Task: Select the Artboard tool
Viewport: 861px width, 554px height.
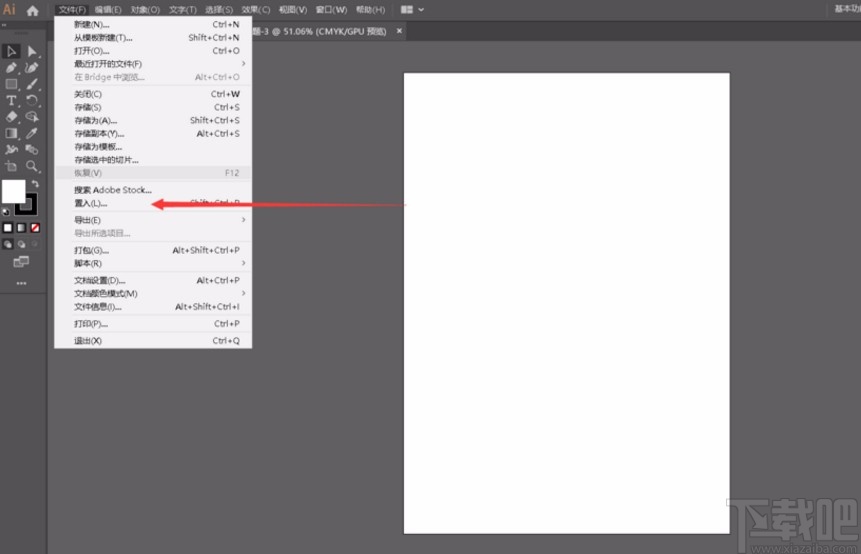Action: (x=11, y=166)
